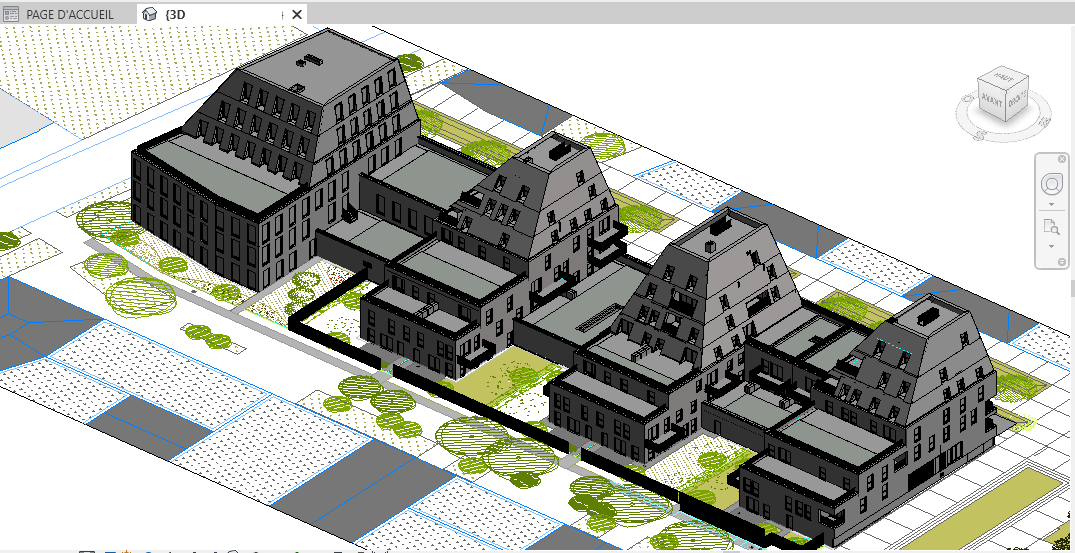This screenshot has width=1075, height=553.
Task: Click the DROITE face of the ViewCube
Action: point(1016,101)
